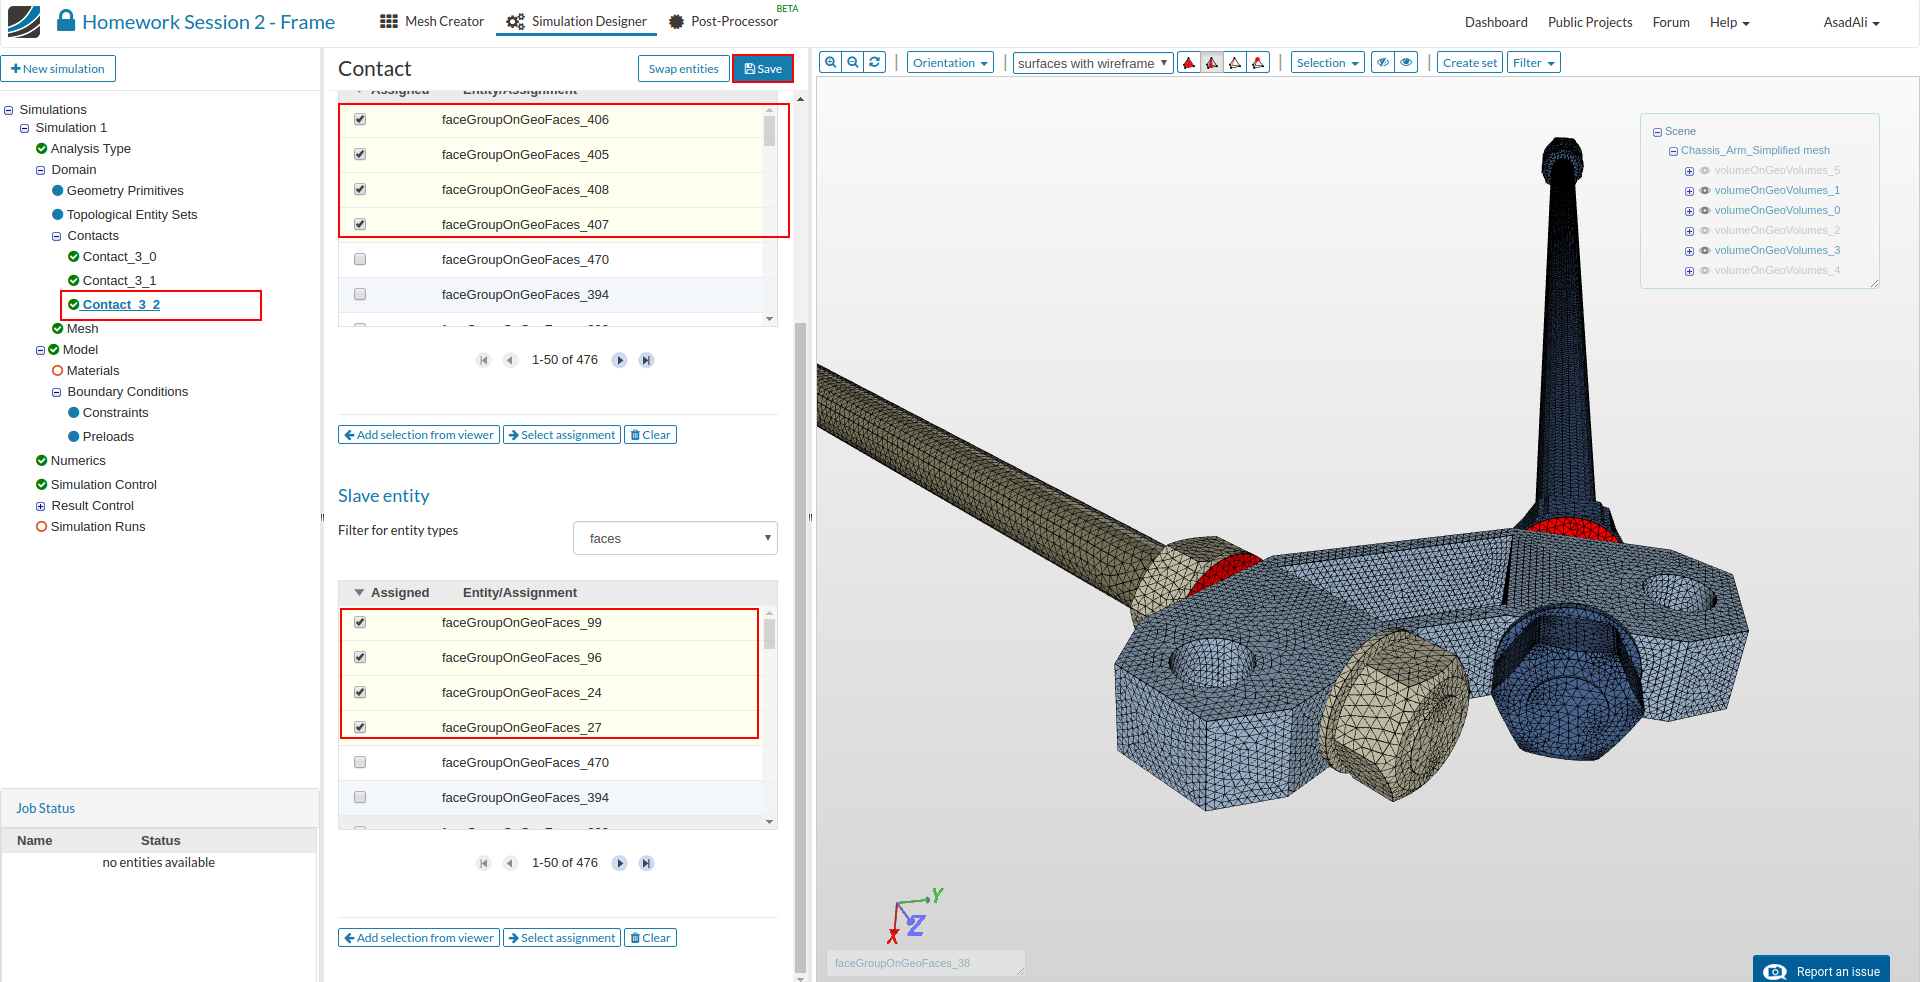Open the Orientation dropdown
The width and height of the screenshot is (1920, 982).
(x=950, y=63)
